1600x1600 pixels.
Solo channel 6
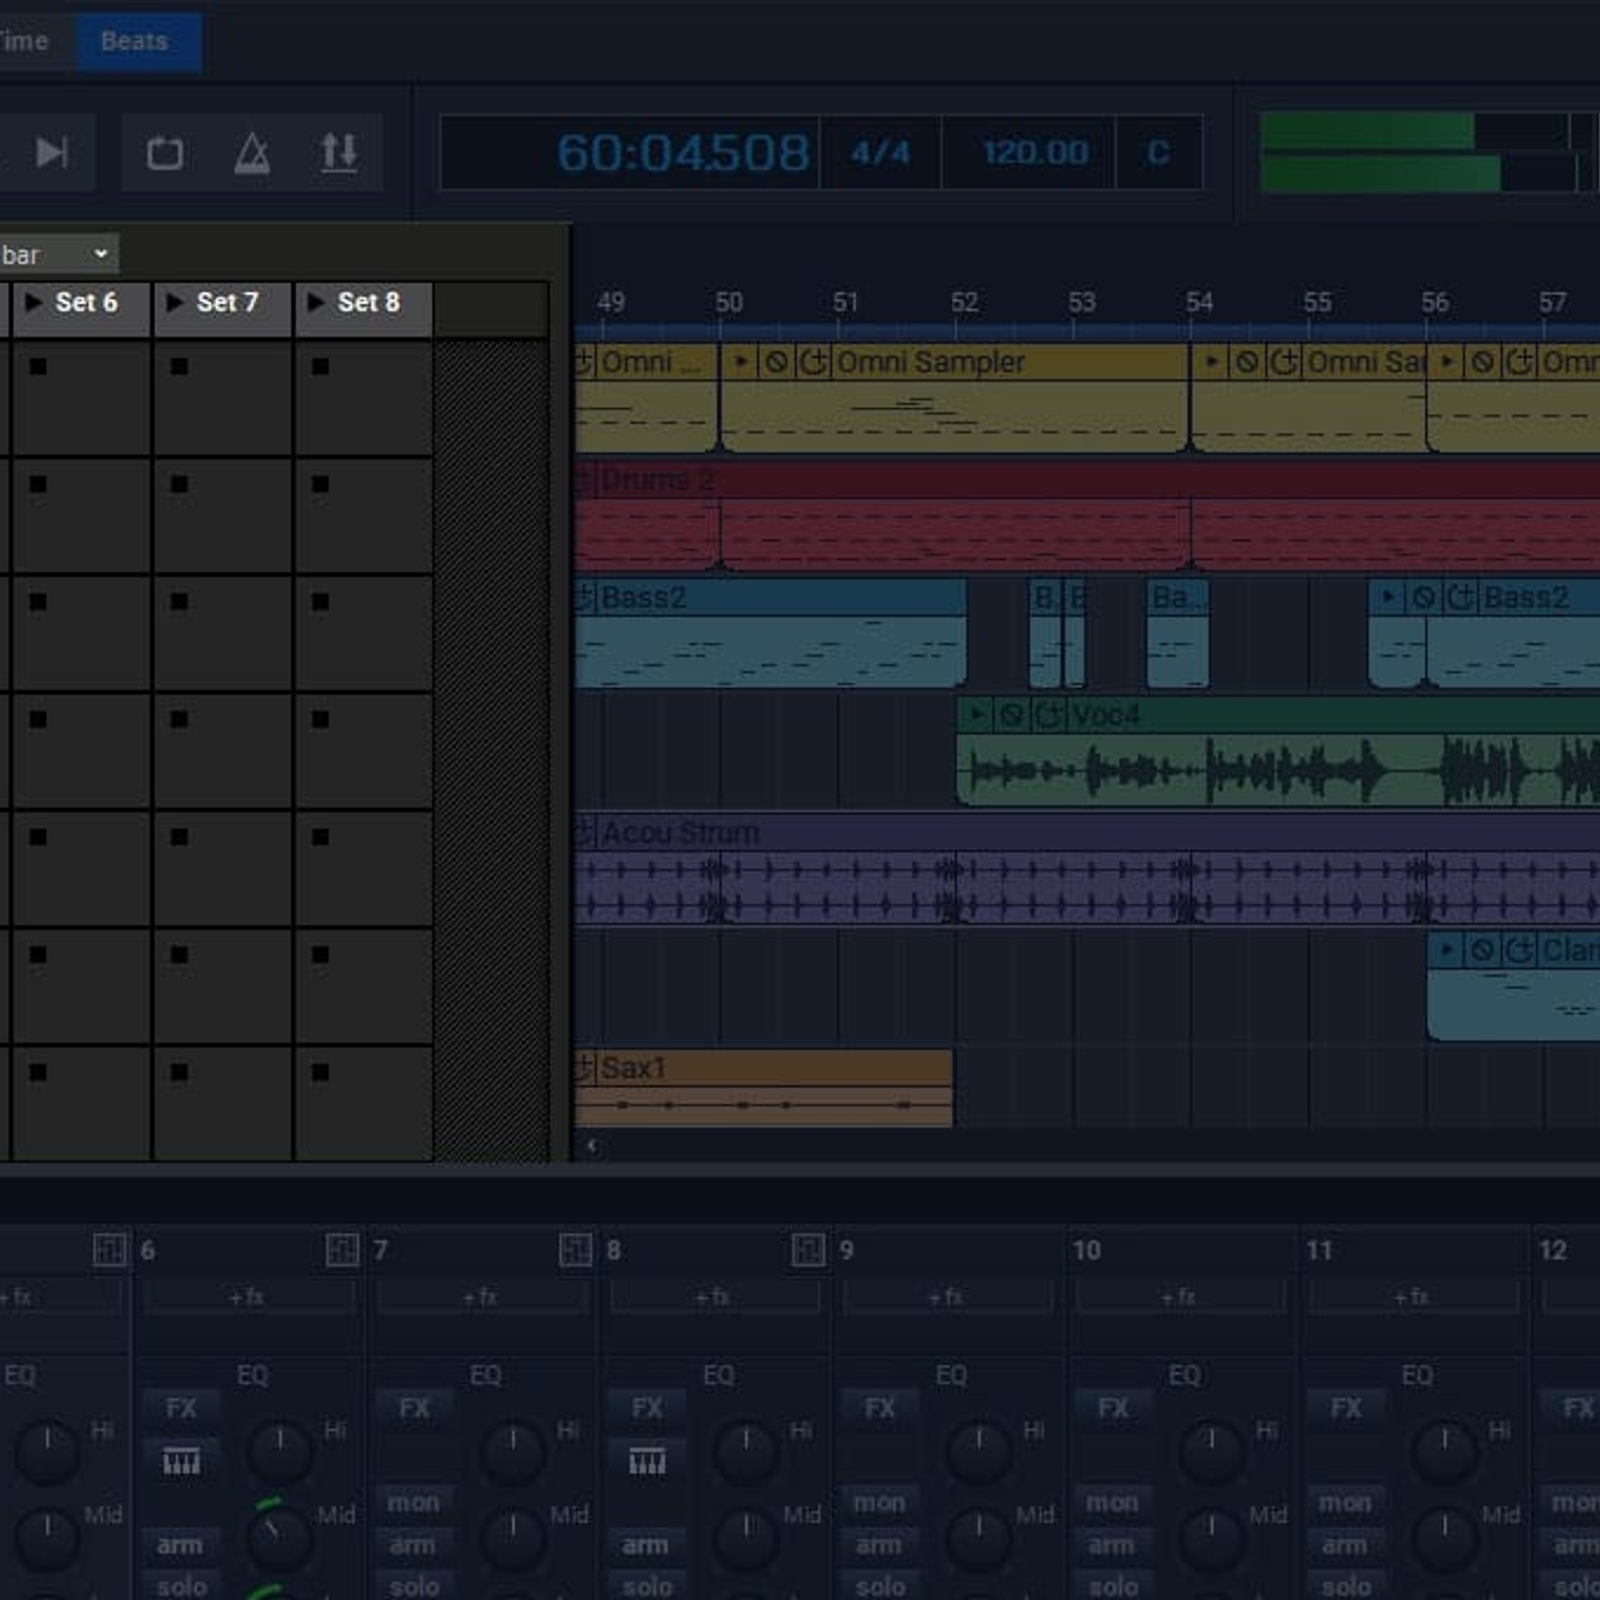click(x=181, y=1586)
